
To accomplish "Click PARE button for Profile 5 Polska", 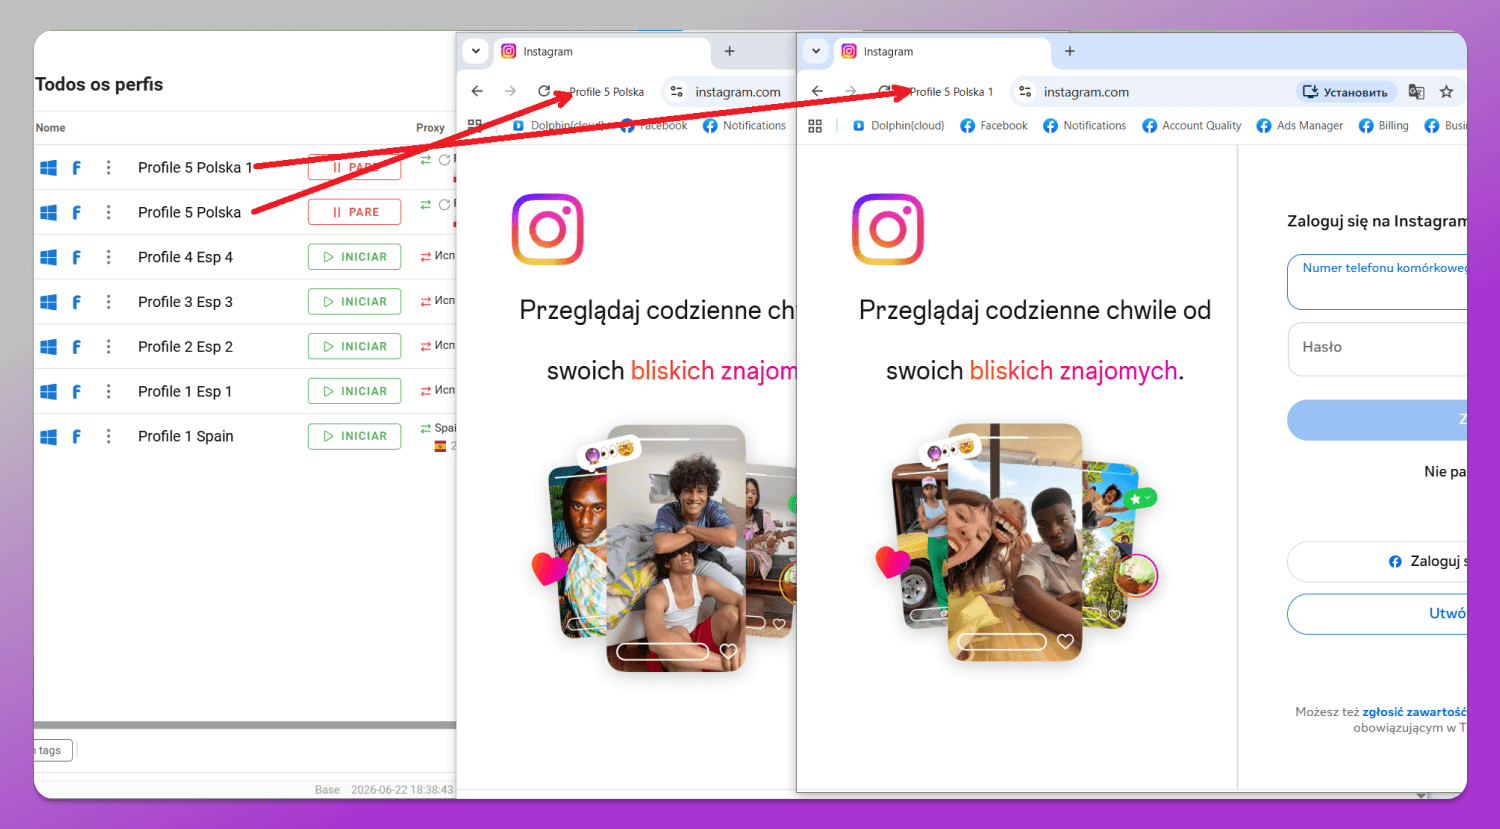I will point(354,212).
